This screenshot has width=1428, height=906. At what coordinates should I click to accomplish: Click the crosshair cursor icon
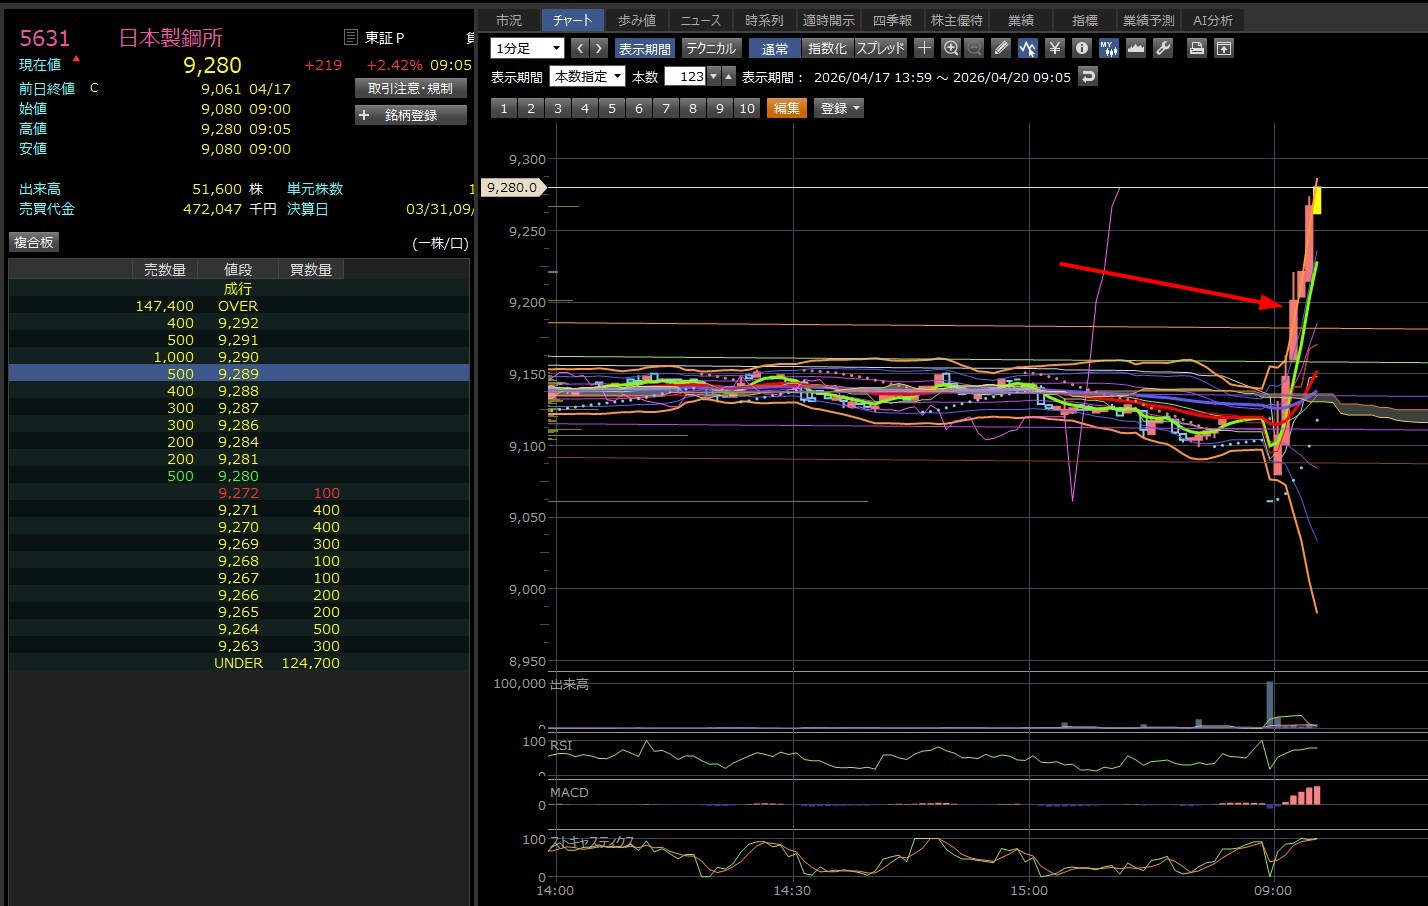924,48
